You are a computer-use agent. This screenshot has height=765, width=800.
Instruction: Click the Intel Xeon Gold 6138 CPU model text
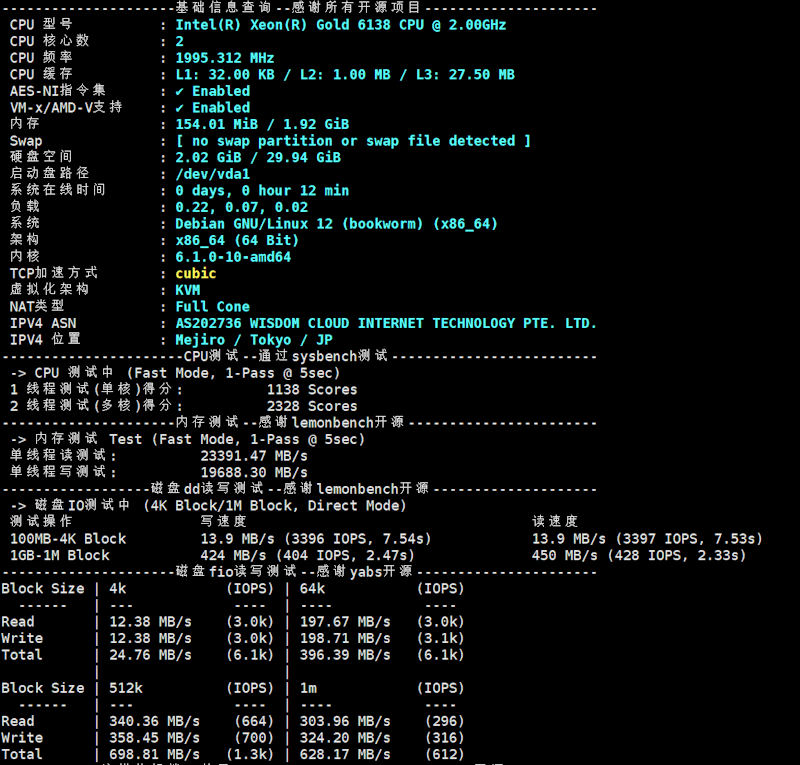[340, 25]
